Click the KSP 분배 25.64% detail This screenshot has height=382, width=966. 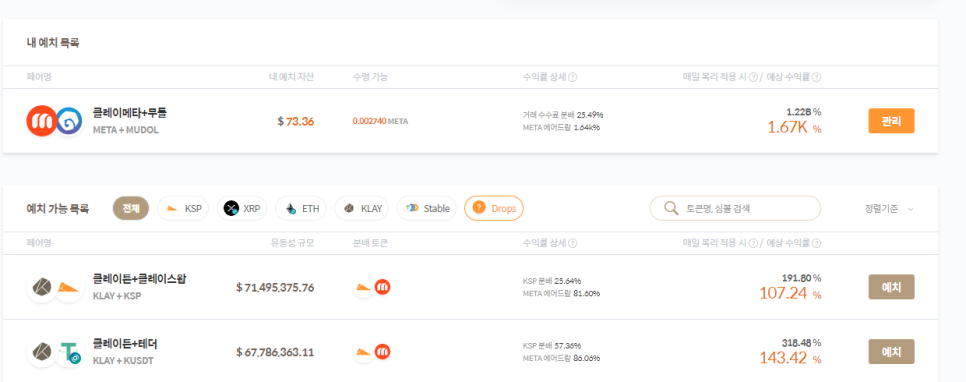tap(552, 281)
